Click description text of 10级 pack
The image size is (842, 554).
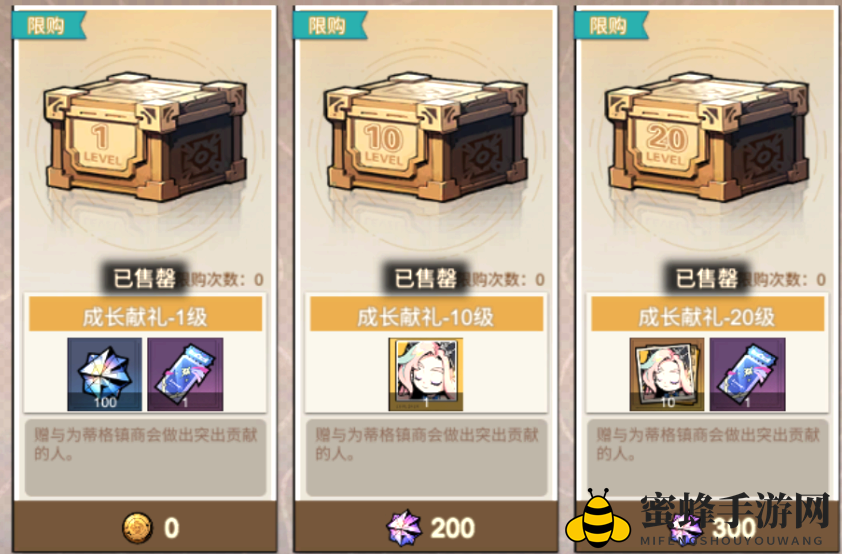426,444
